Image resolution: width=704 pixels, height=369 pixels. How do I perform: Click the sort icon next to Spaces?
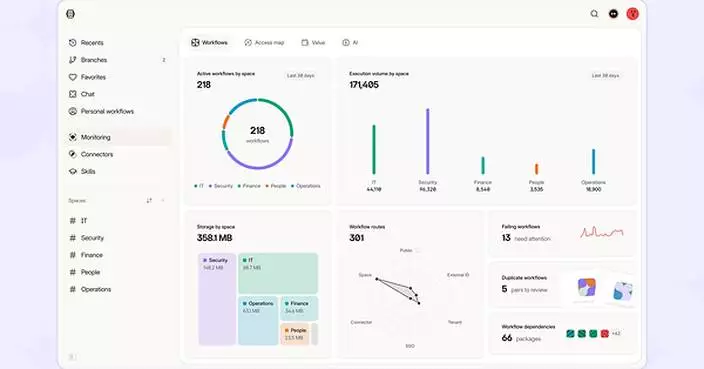[x=149, y=201]
